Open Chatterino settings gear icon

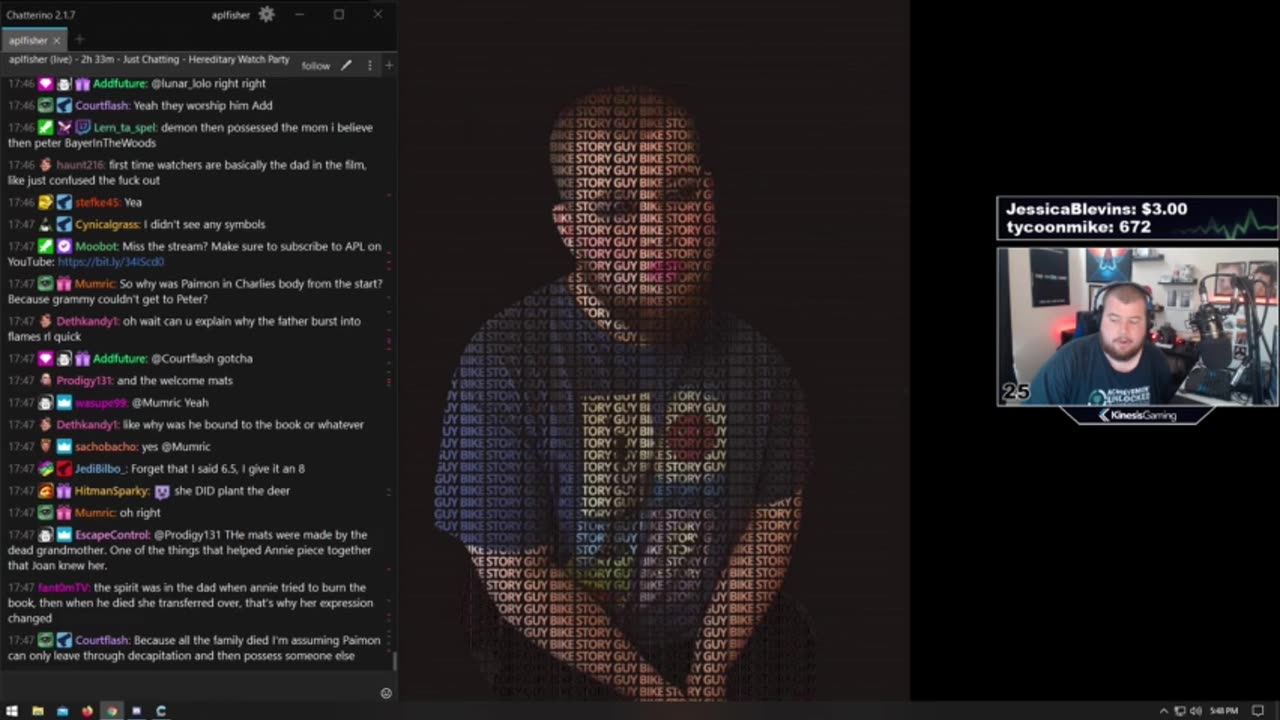tap(266, 14)
